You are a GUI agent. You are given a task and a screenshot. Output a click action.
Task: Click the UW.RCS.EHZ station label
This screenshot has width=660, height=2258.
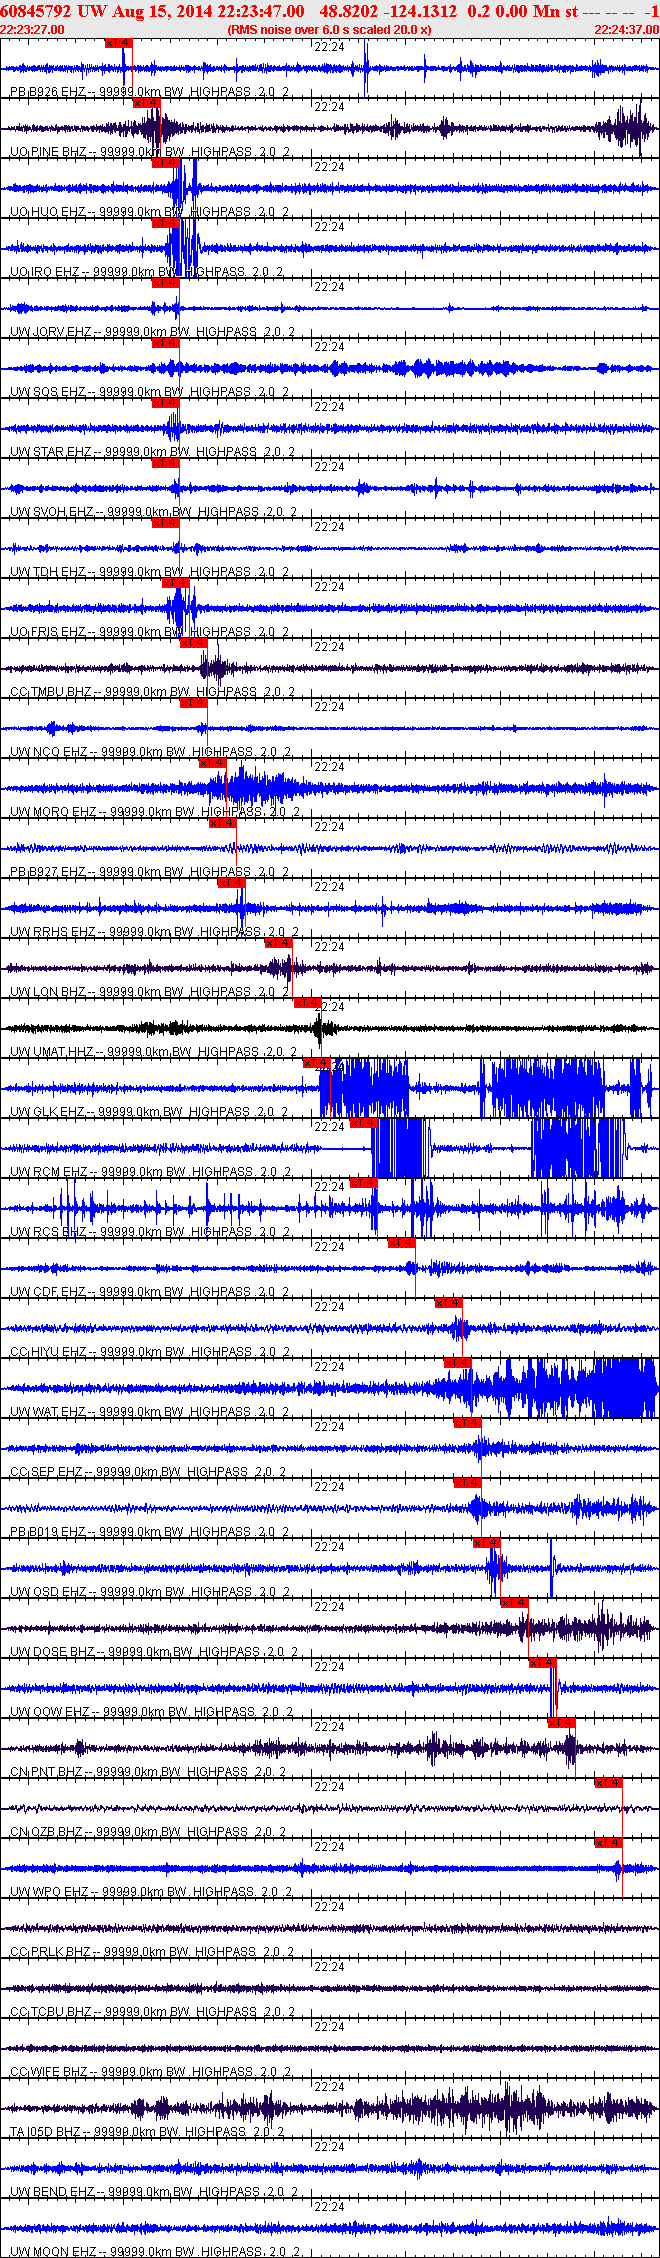(150, 1232)
